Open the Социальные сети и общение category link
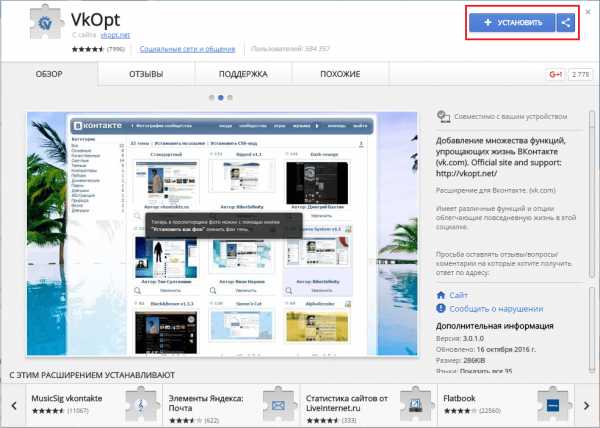This screenshot has width=600, height=428. pyautogui.click(x=187, y=49)
